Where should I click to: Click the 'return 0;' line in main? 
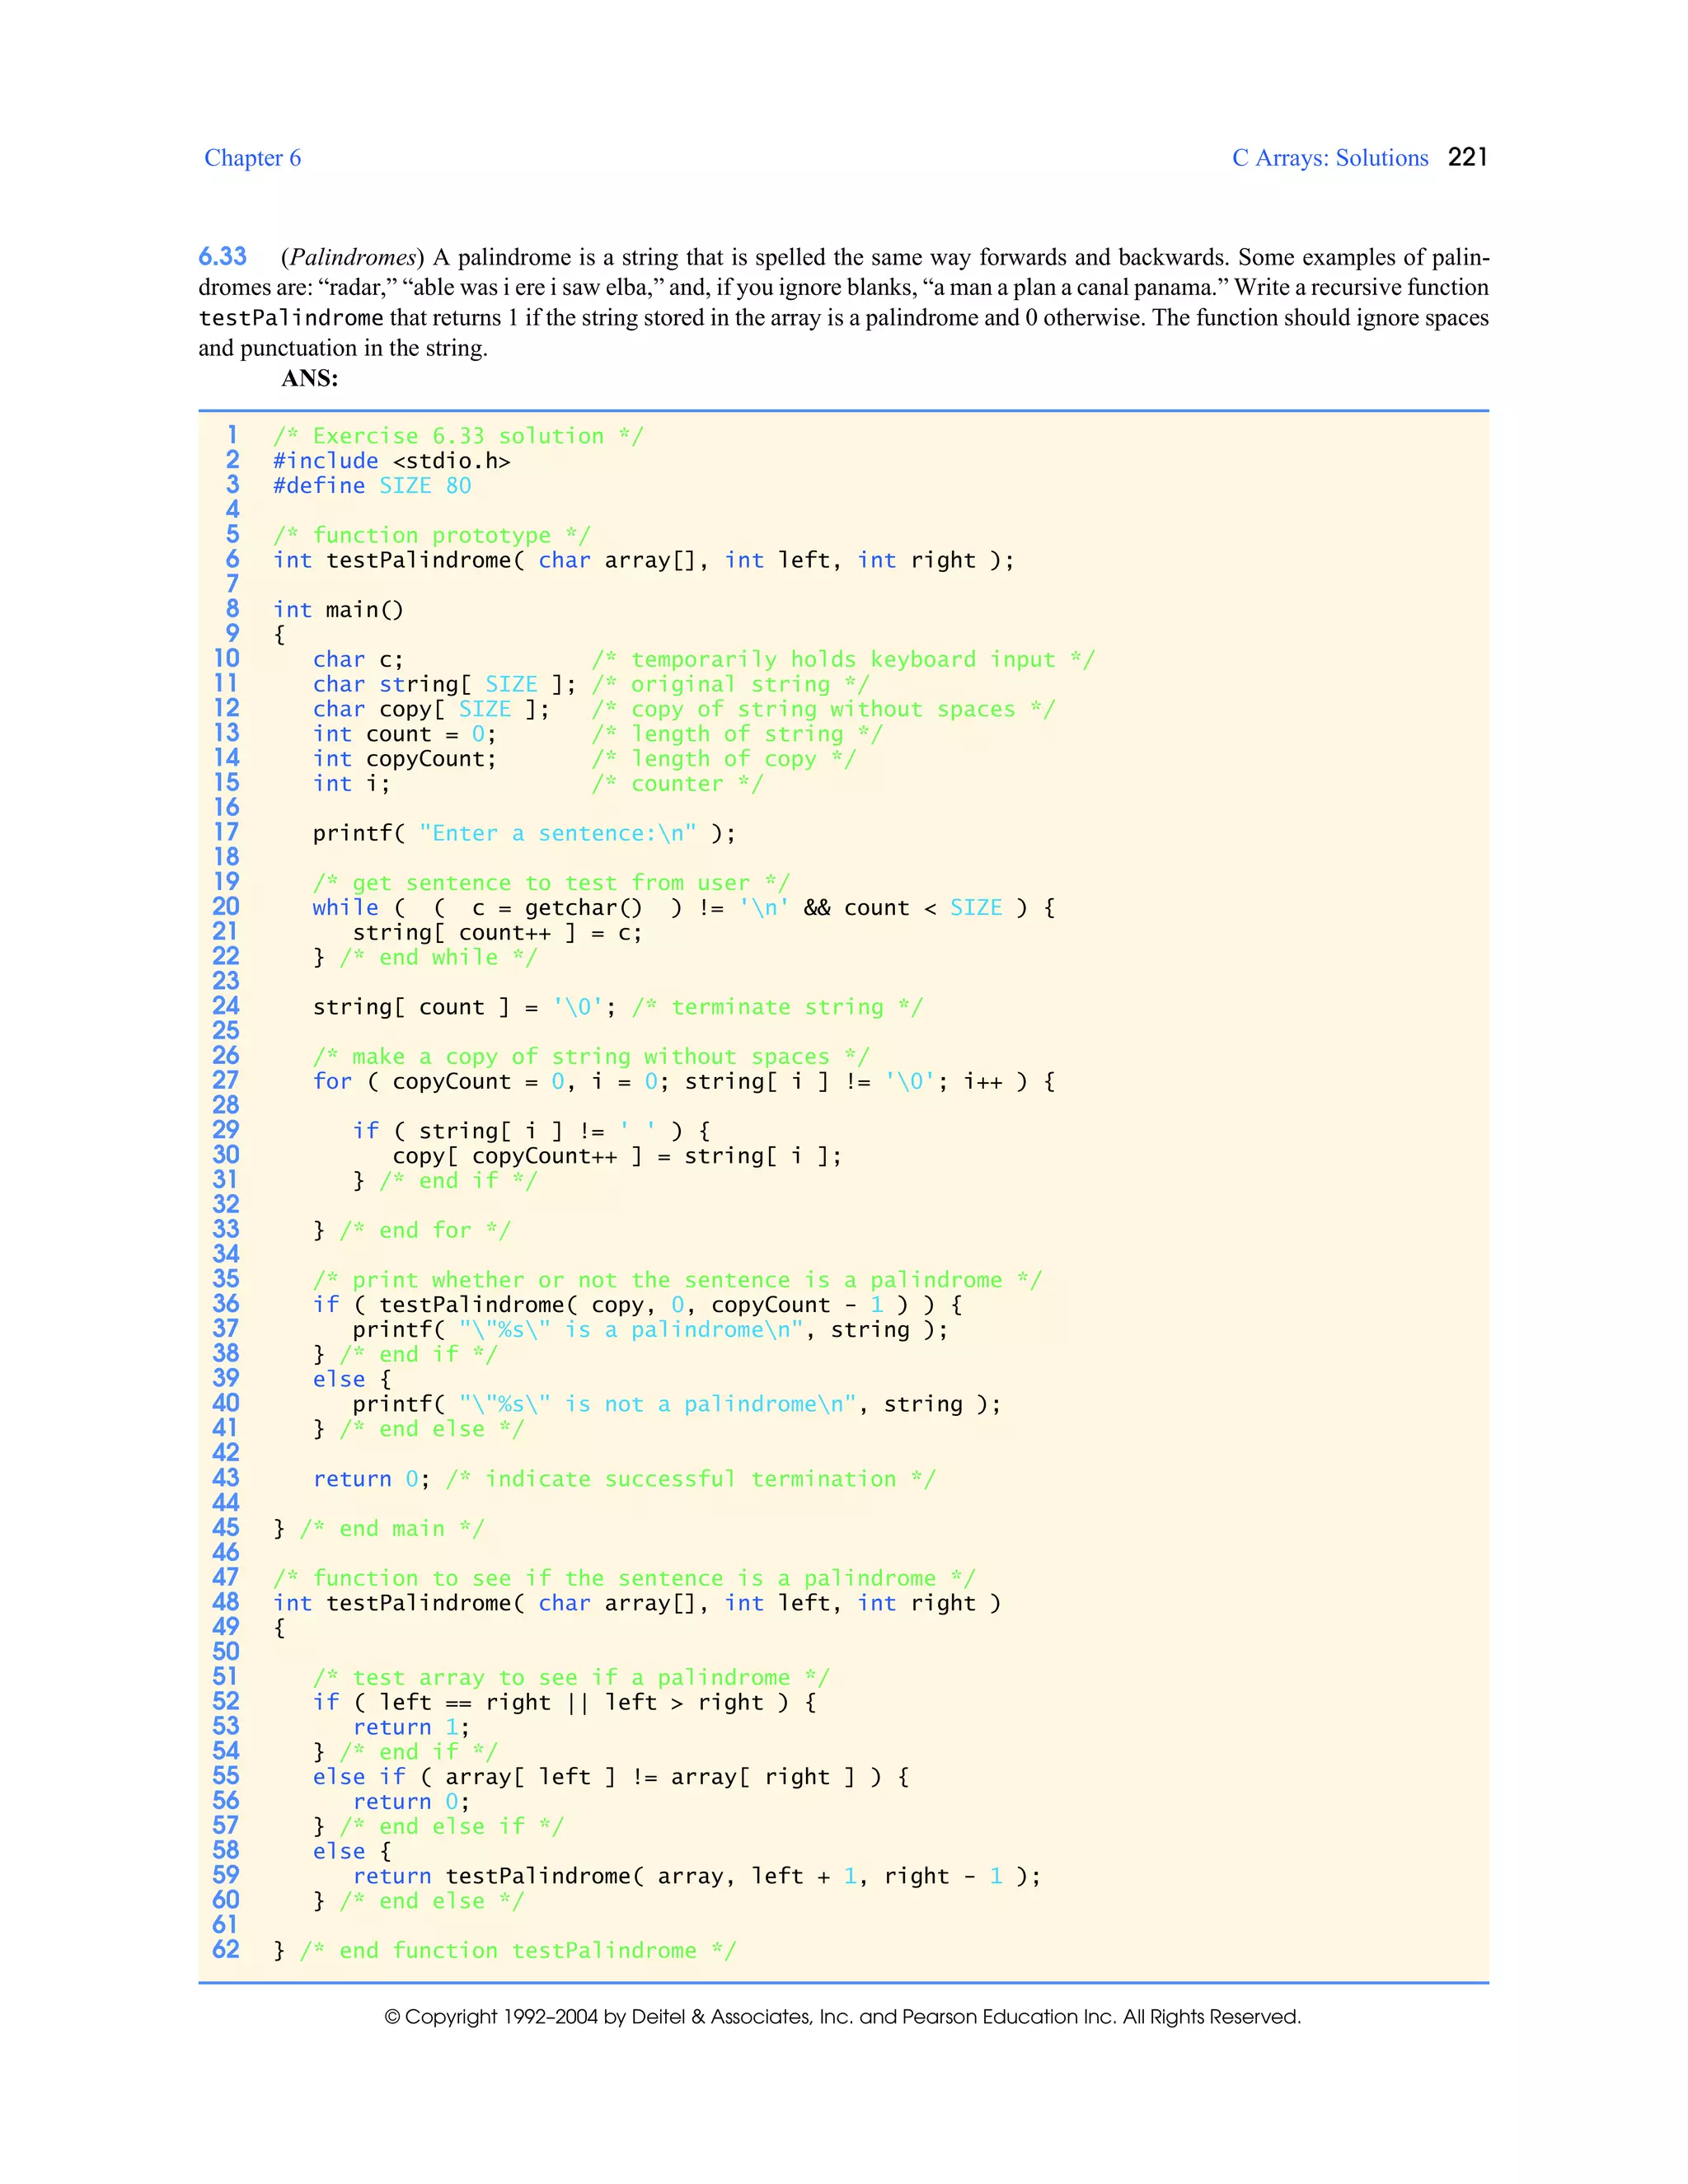(371, 1479)
